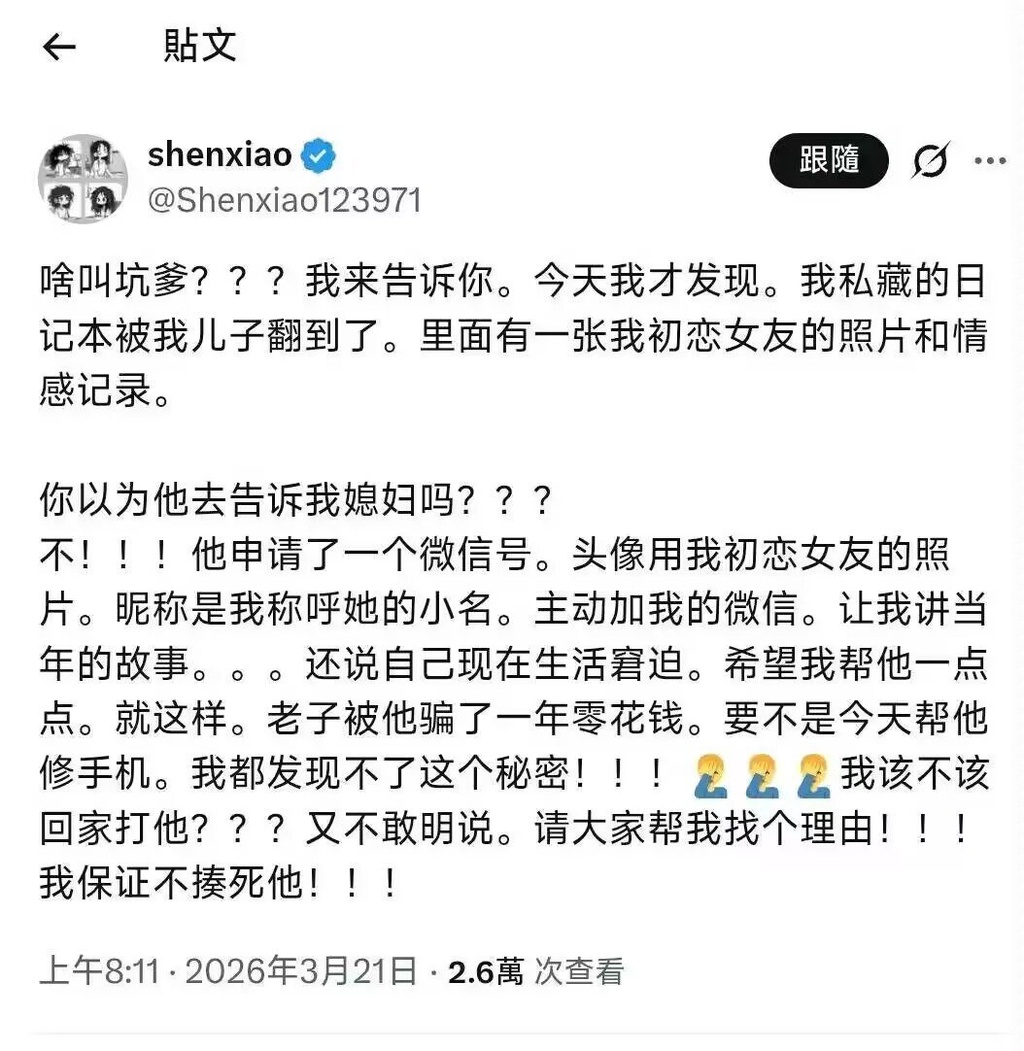
Task: Click the 2026年3月21日 post date
Action: pos(301,971)
